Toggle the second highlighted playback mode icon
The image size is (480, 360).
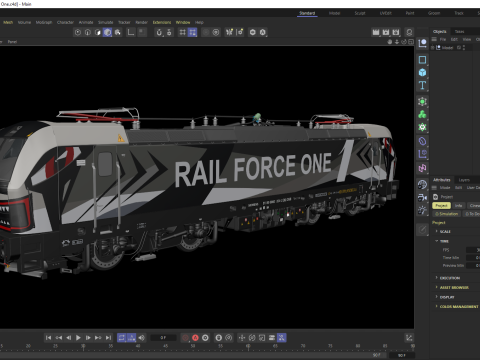(x=132, y=338)
